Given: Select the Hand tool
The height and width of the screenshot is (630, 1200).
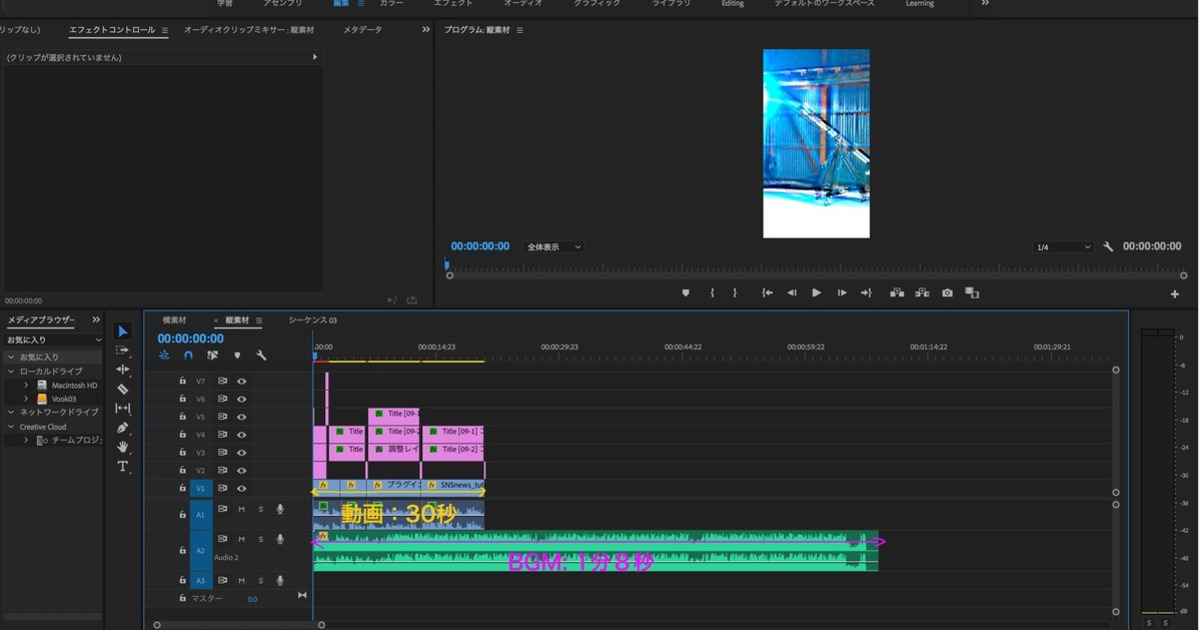Looking at the screenshot, I should (123, 447).
